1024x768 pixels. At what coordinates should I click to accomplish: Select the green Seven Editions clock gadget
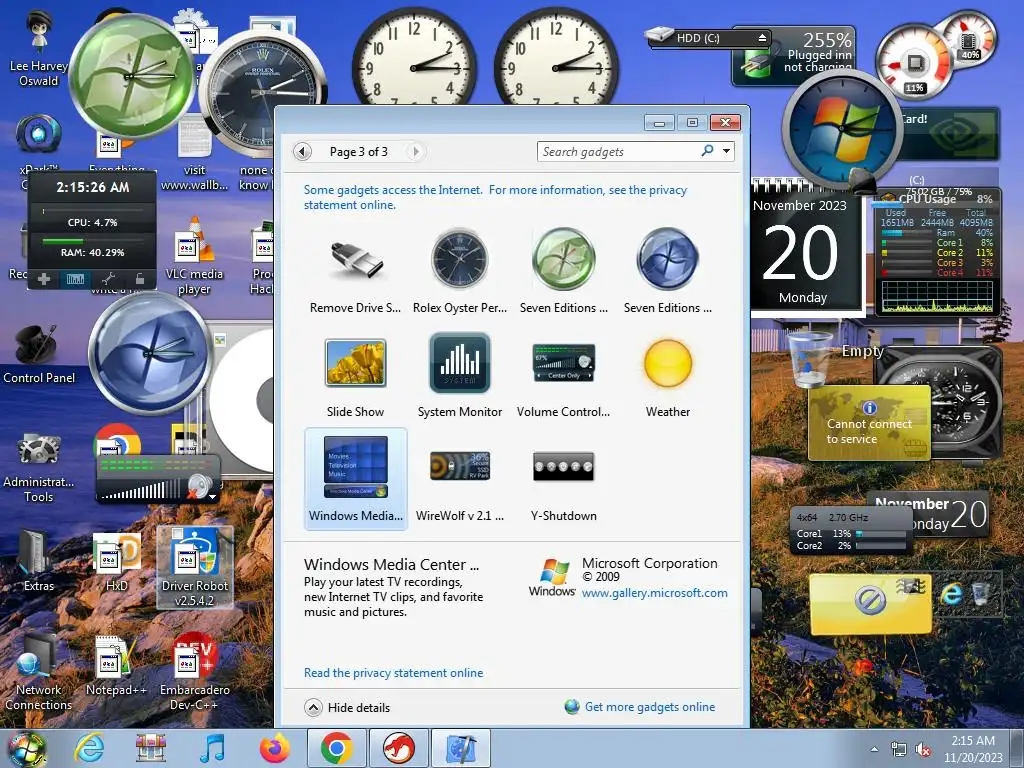pos(564,271)
